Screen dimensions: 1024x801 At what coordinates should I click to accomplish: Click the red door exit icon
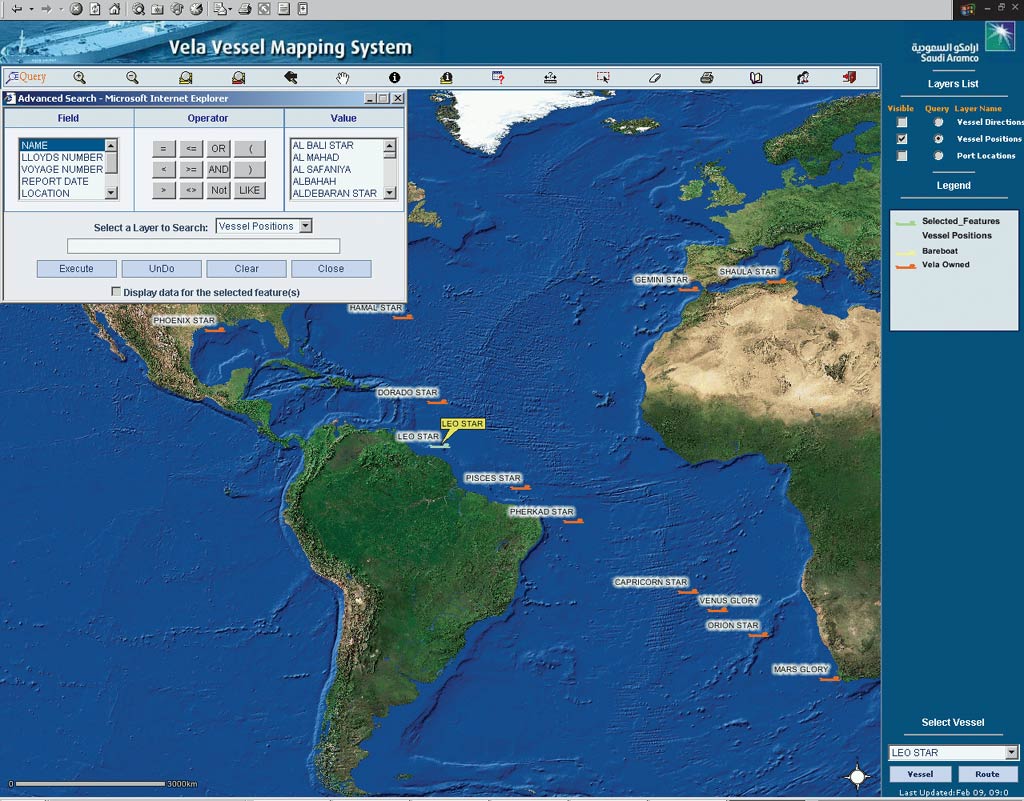coord(849,78)
